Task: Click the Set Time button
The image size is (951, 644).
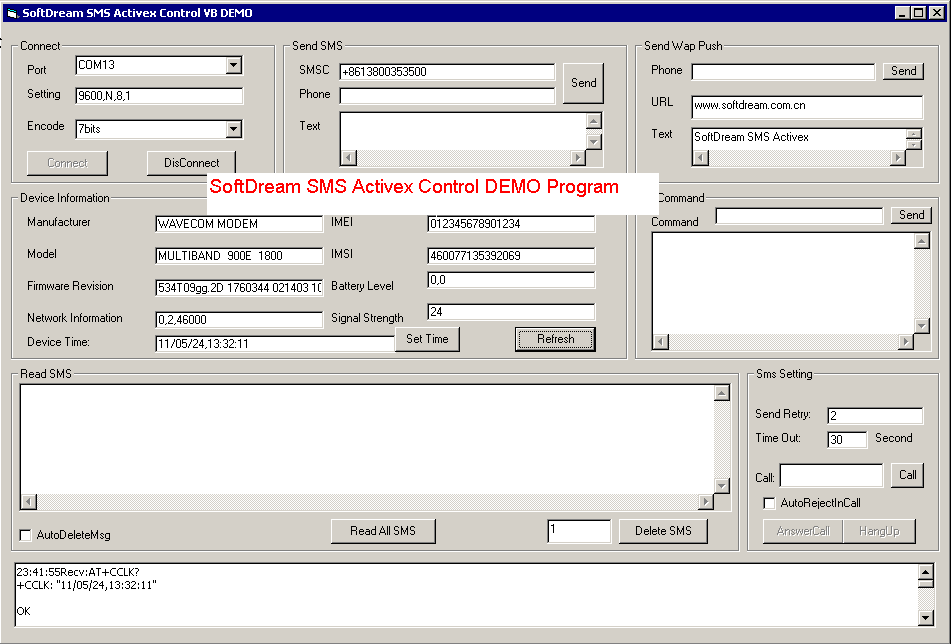Action: [x=427, y=339]
